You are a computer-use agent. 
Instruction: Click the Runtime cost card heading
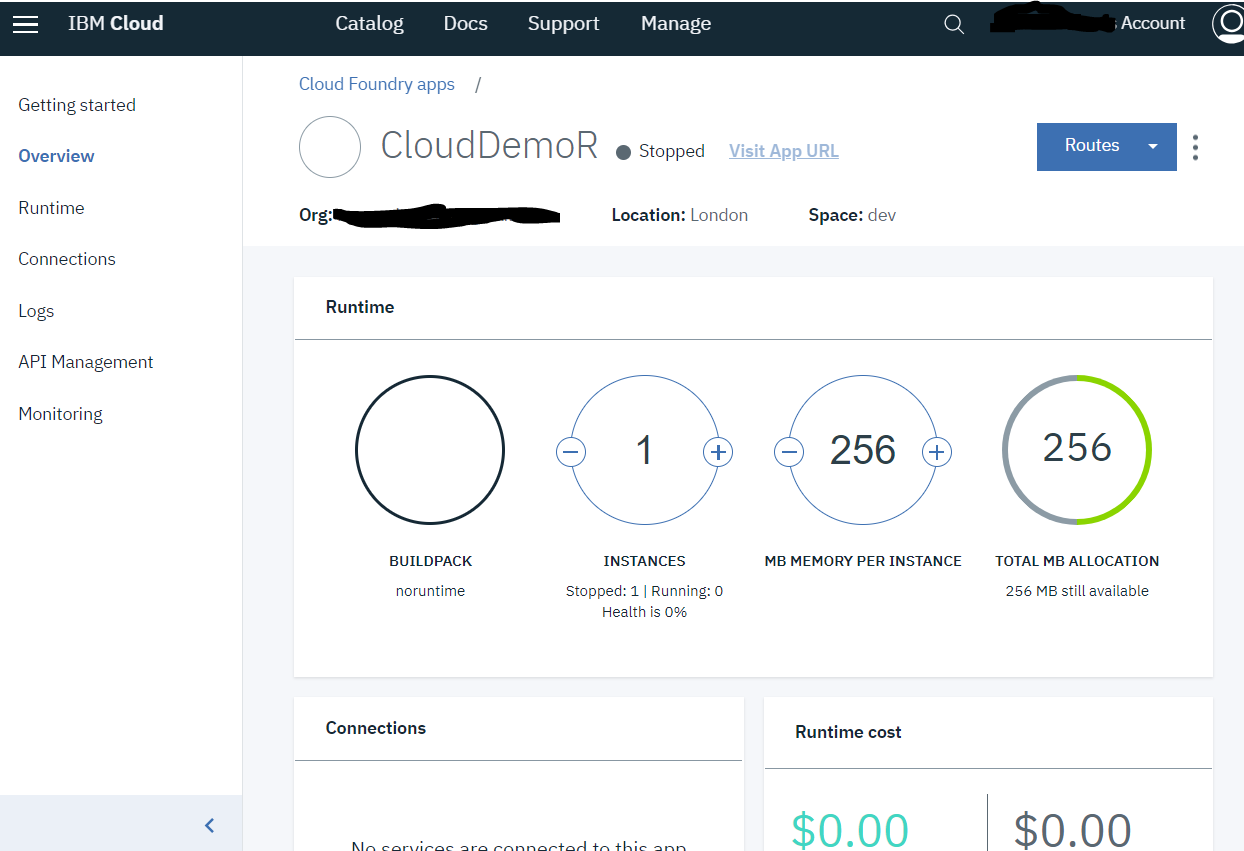[848, 732]
